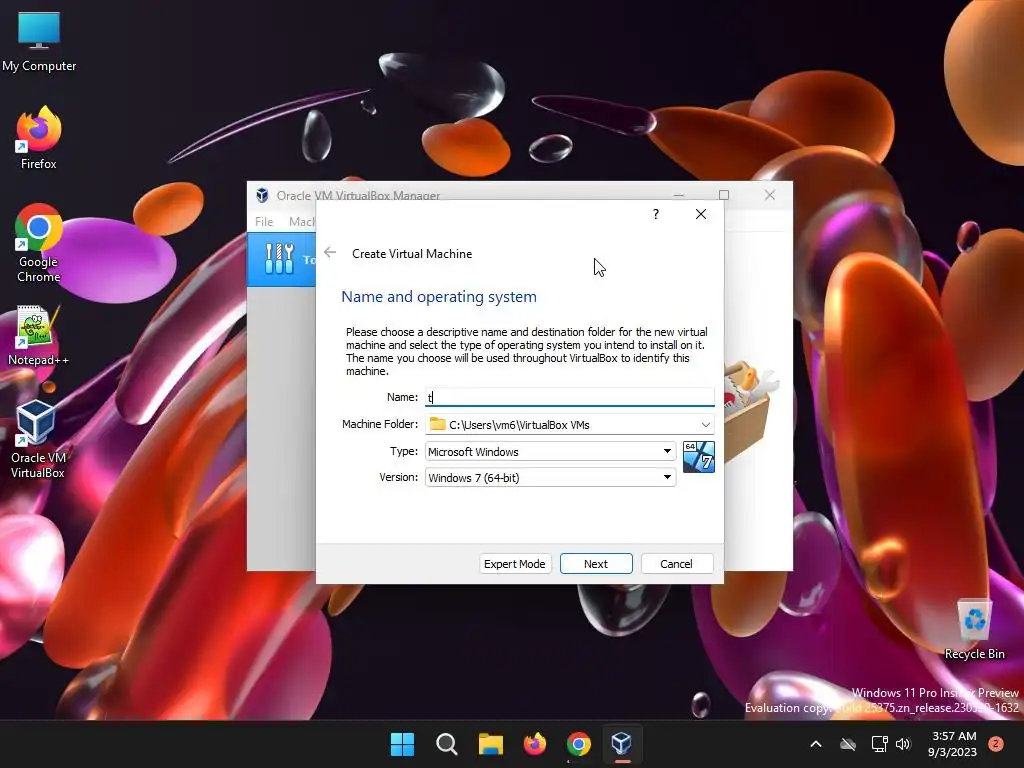Open Notepad++ desktop shortcut
This screenshot has height=768, width=1024.
coord(39,336)
